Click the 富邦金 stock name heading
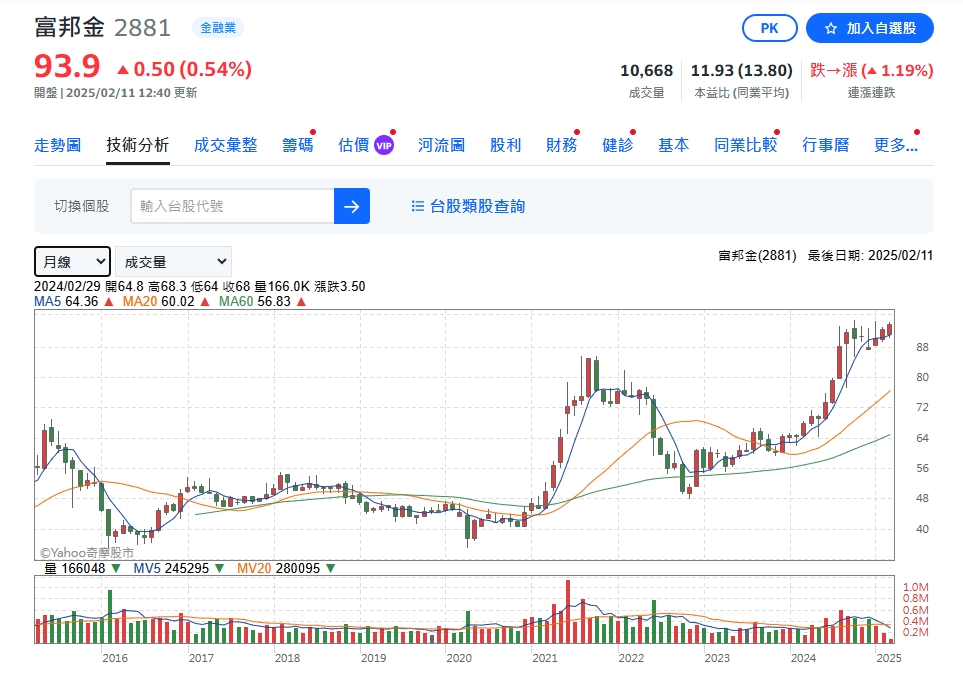This screenshot has height=678, width=963. (69, 28)
